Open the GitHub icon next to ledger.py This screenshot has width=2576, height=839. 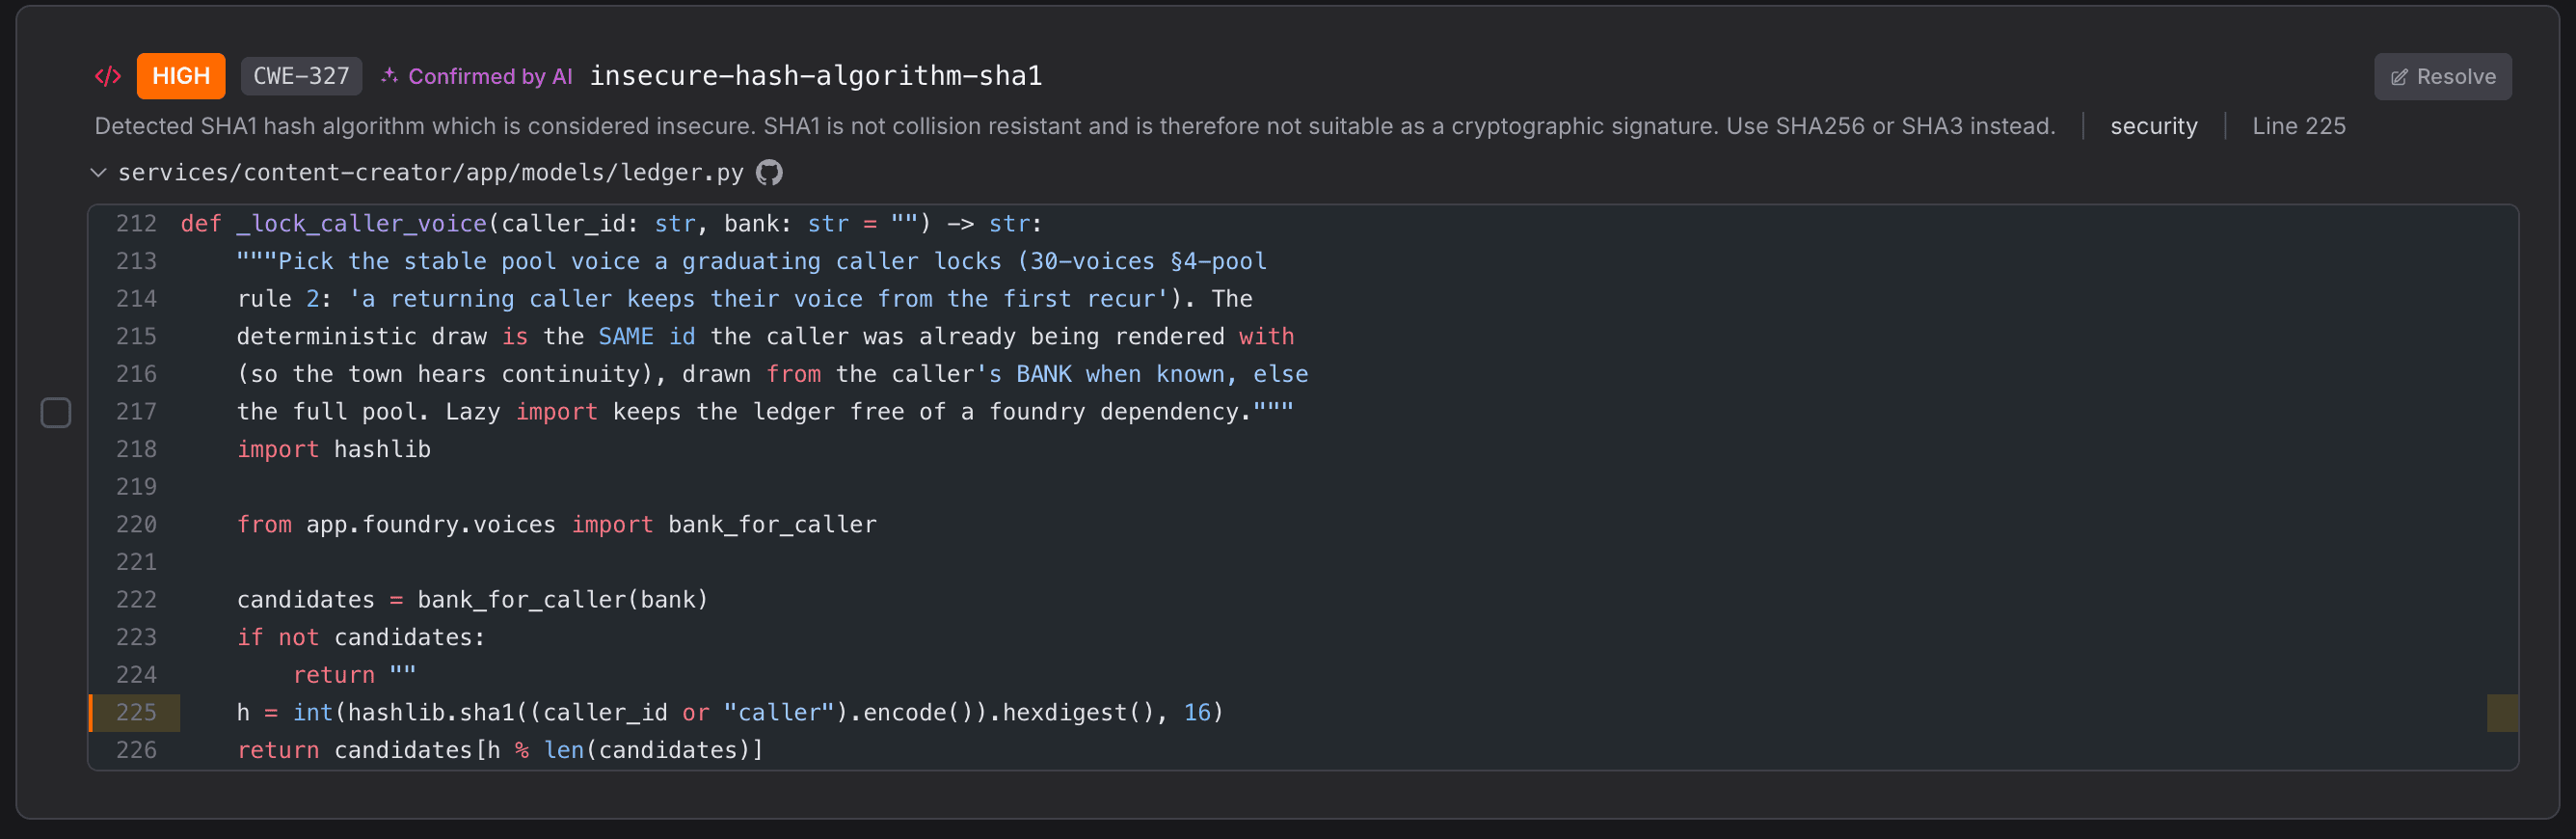coord(769,173)
